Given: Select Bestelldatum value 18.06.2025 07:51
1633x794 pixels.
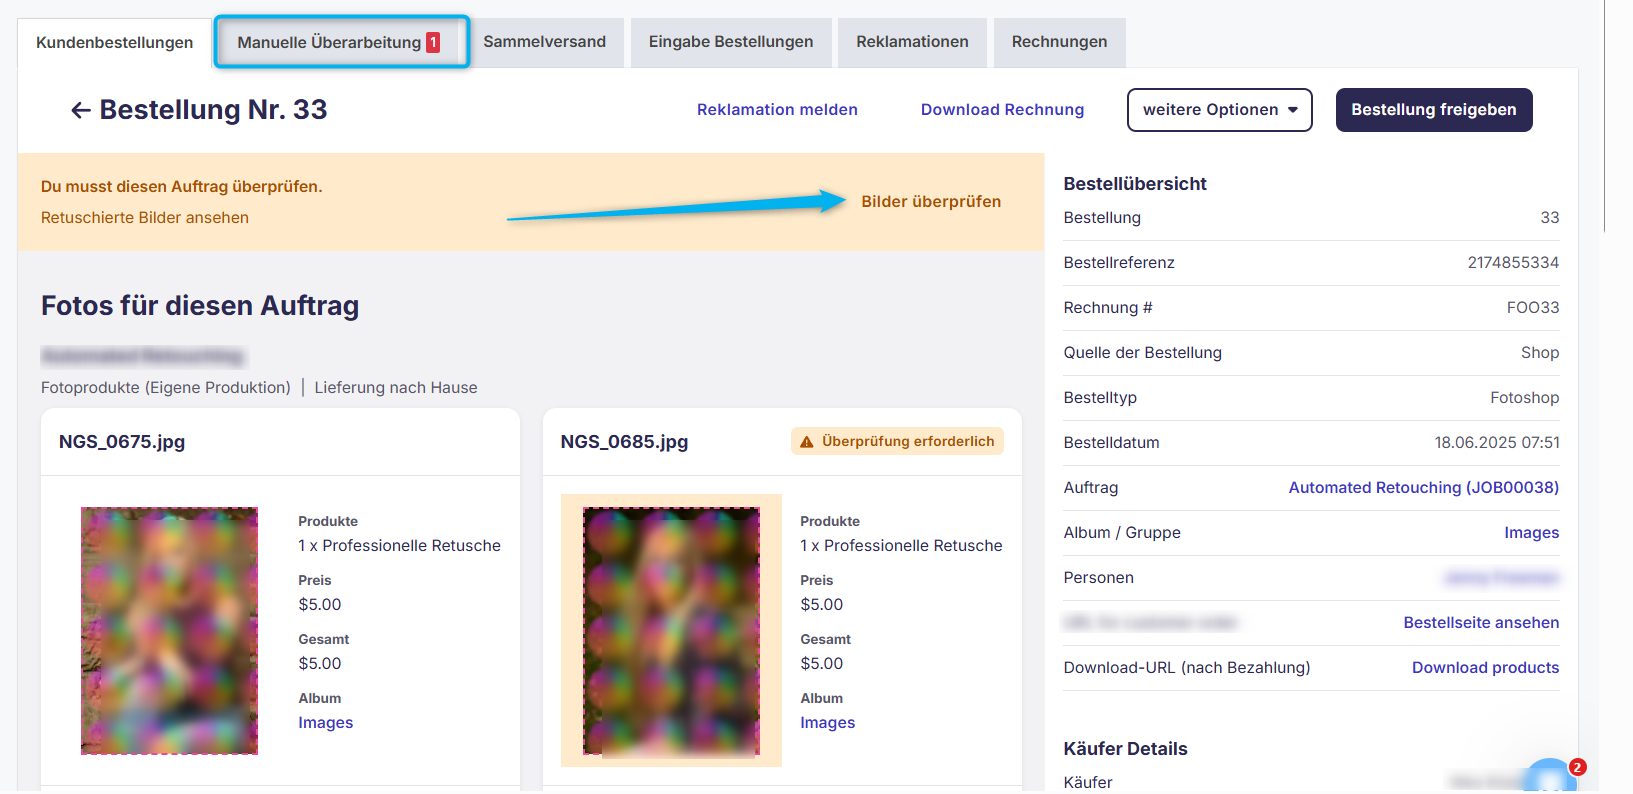Looking at the screenshot, I should [x=1496, y=443].
